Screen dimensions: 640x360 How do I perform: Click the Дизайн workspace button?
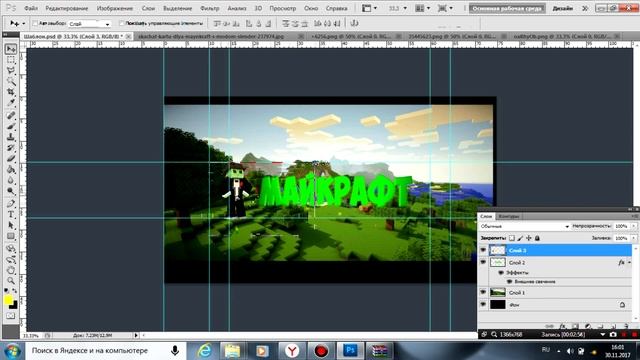562,8
